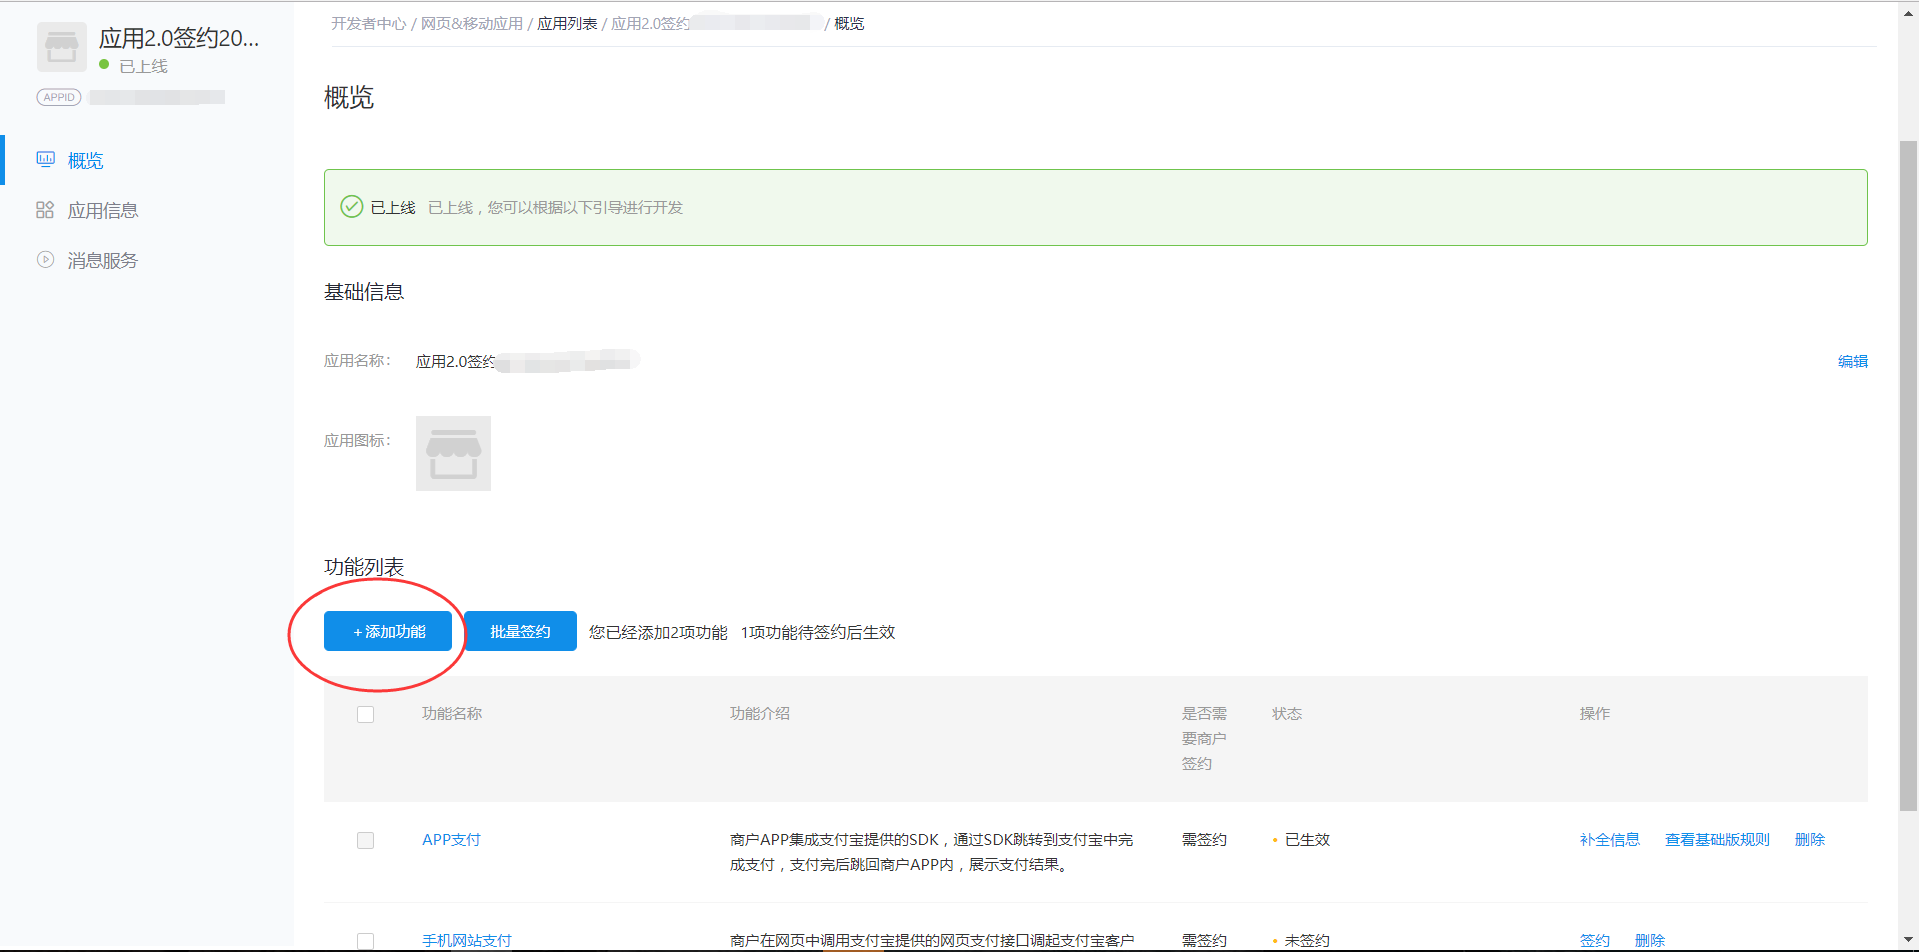Click the 应用图标 storefront thumbnail
1919x952 pixels.
[x=453, y=453]
